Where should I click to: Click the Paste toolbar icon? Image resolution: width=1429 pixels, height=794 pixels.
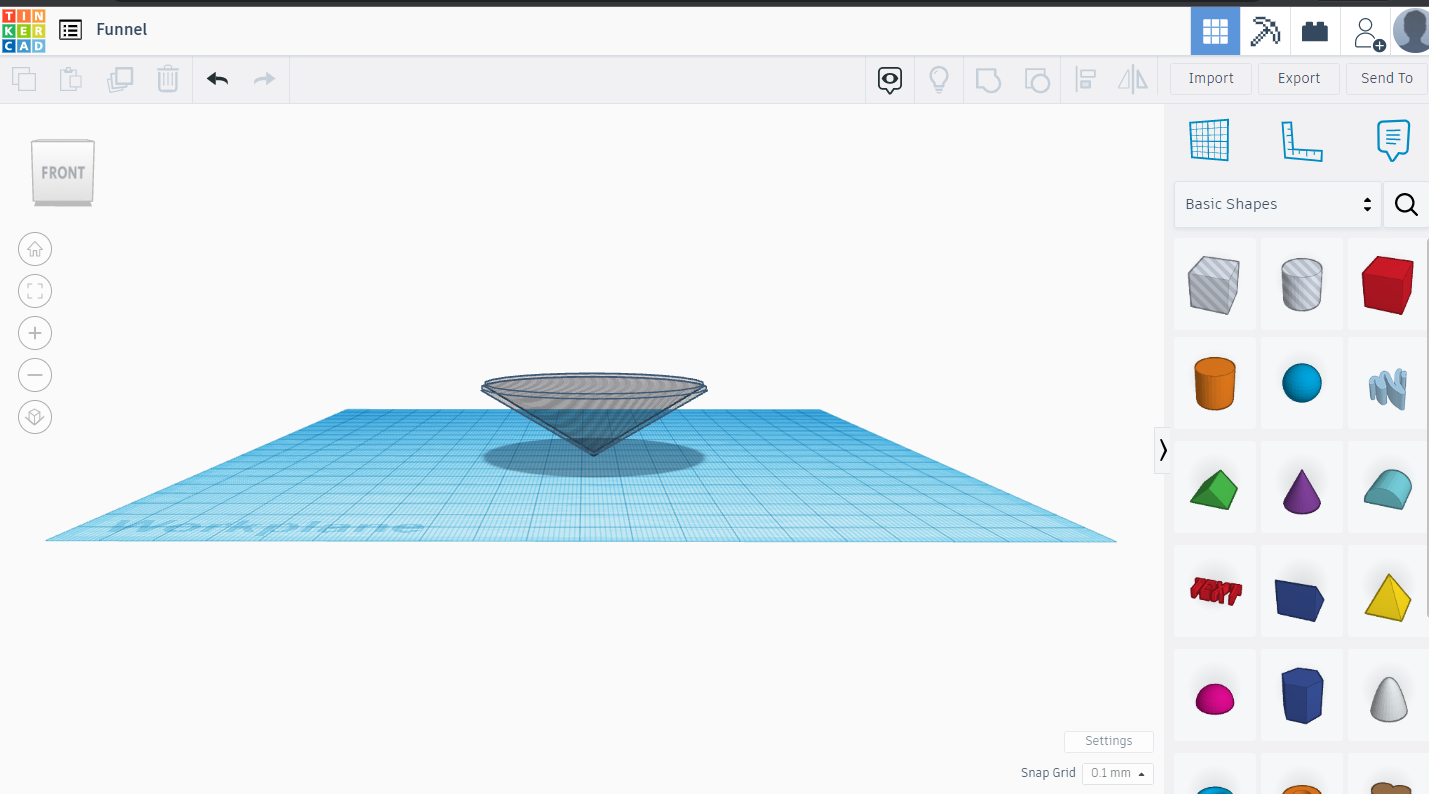tap(71, 79)
